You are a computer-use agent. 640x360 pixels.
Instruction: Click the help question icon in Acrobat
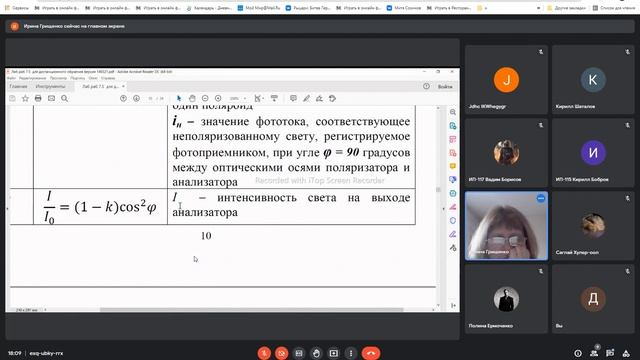tap(426, 86)
